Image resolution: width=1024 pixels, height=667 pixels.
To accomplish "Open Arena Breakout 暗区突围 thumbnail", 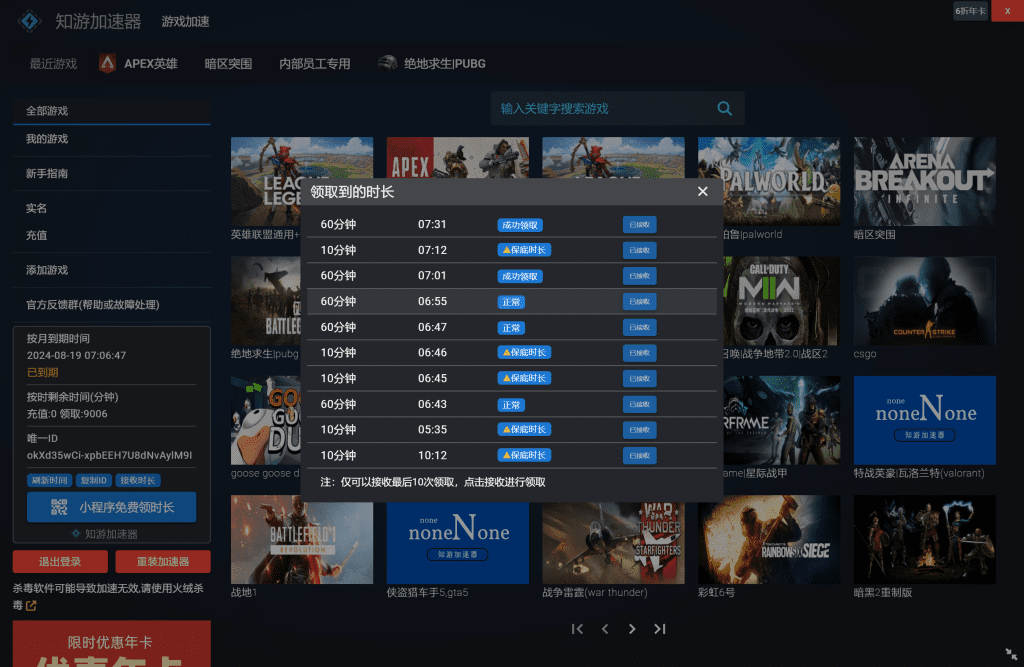I will 925,181.
